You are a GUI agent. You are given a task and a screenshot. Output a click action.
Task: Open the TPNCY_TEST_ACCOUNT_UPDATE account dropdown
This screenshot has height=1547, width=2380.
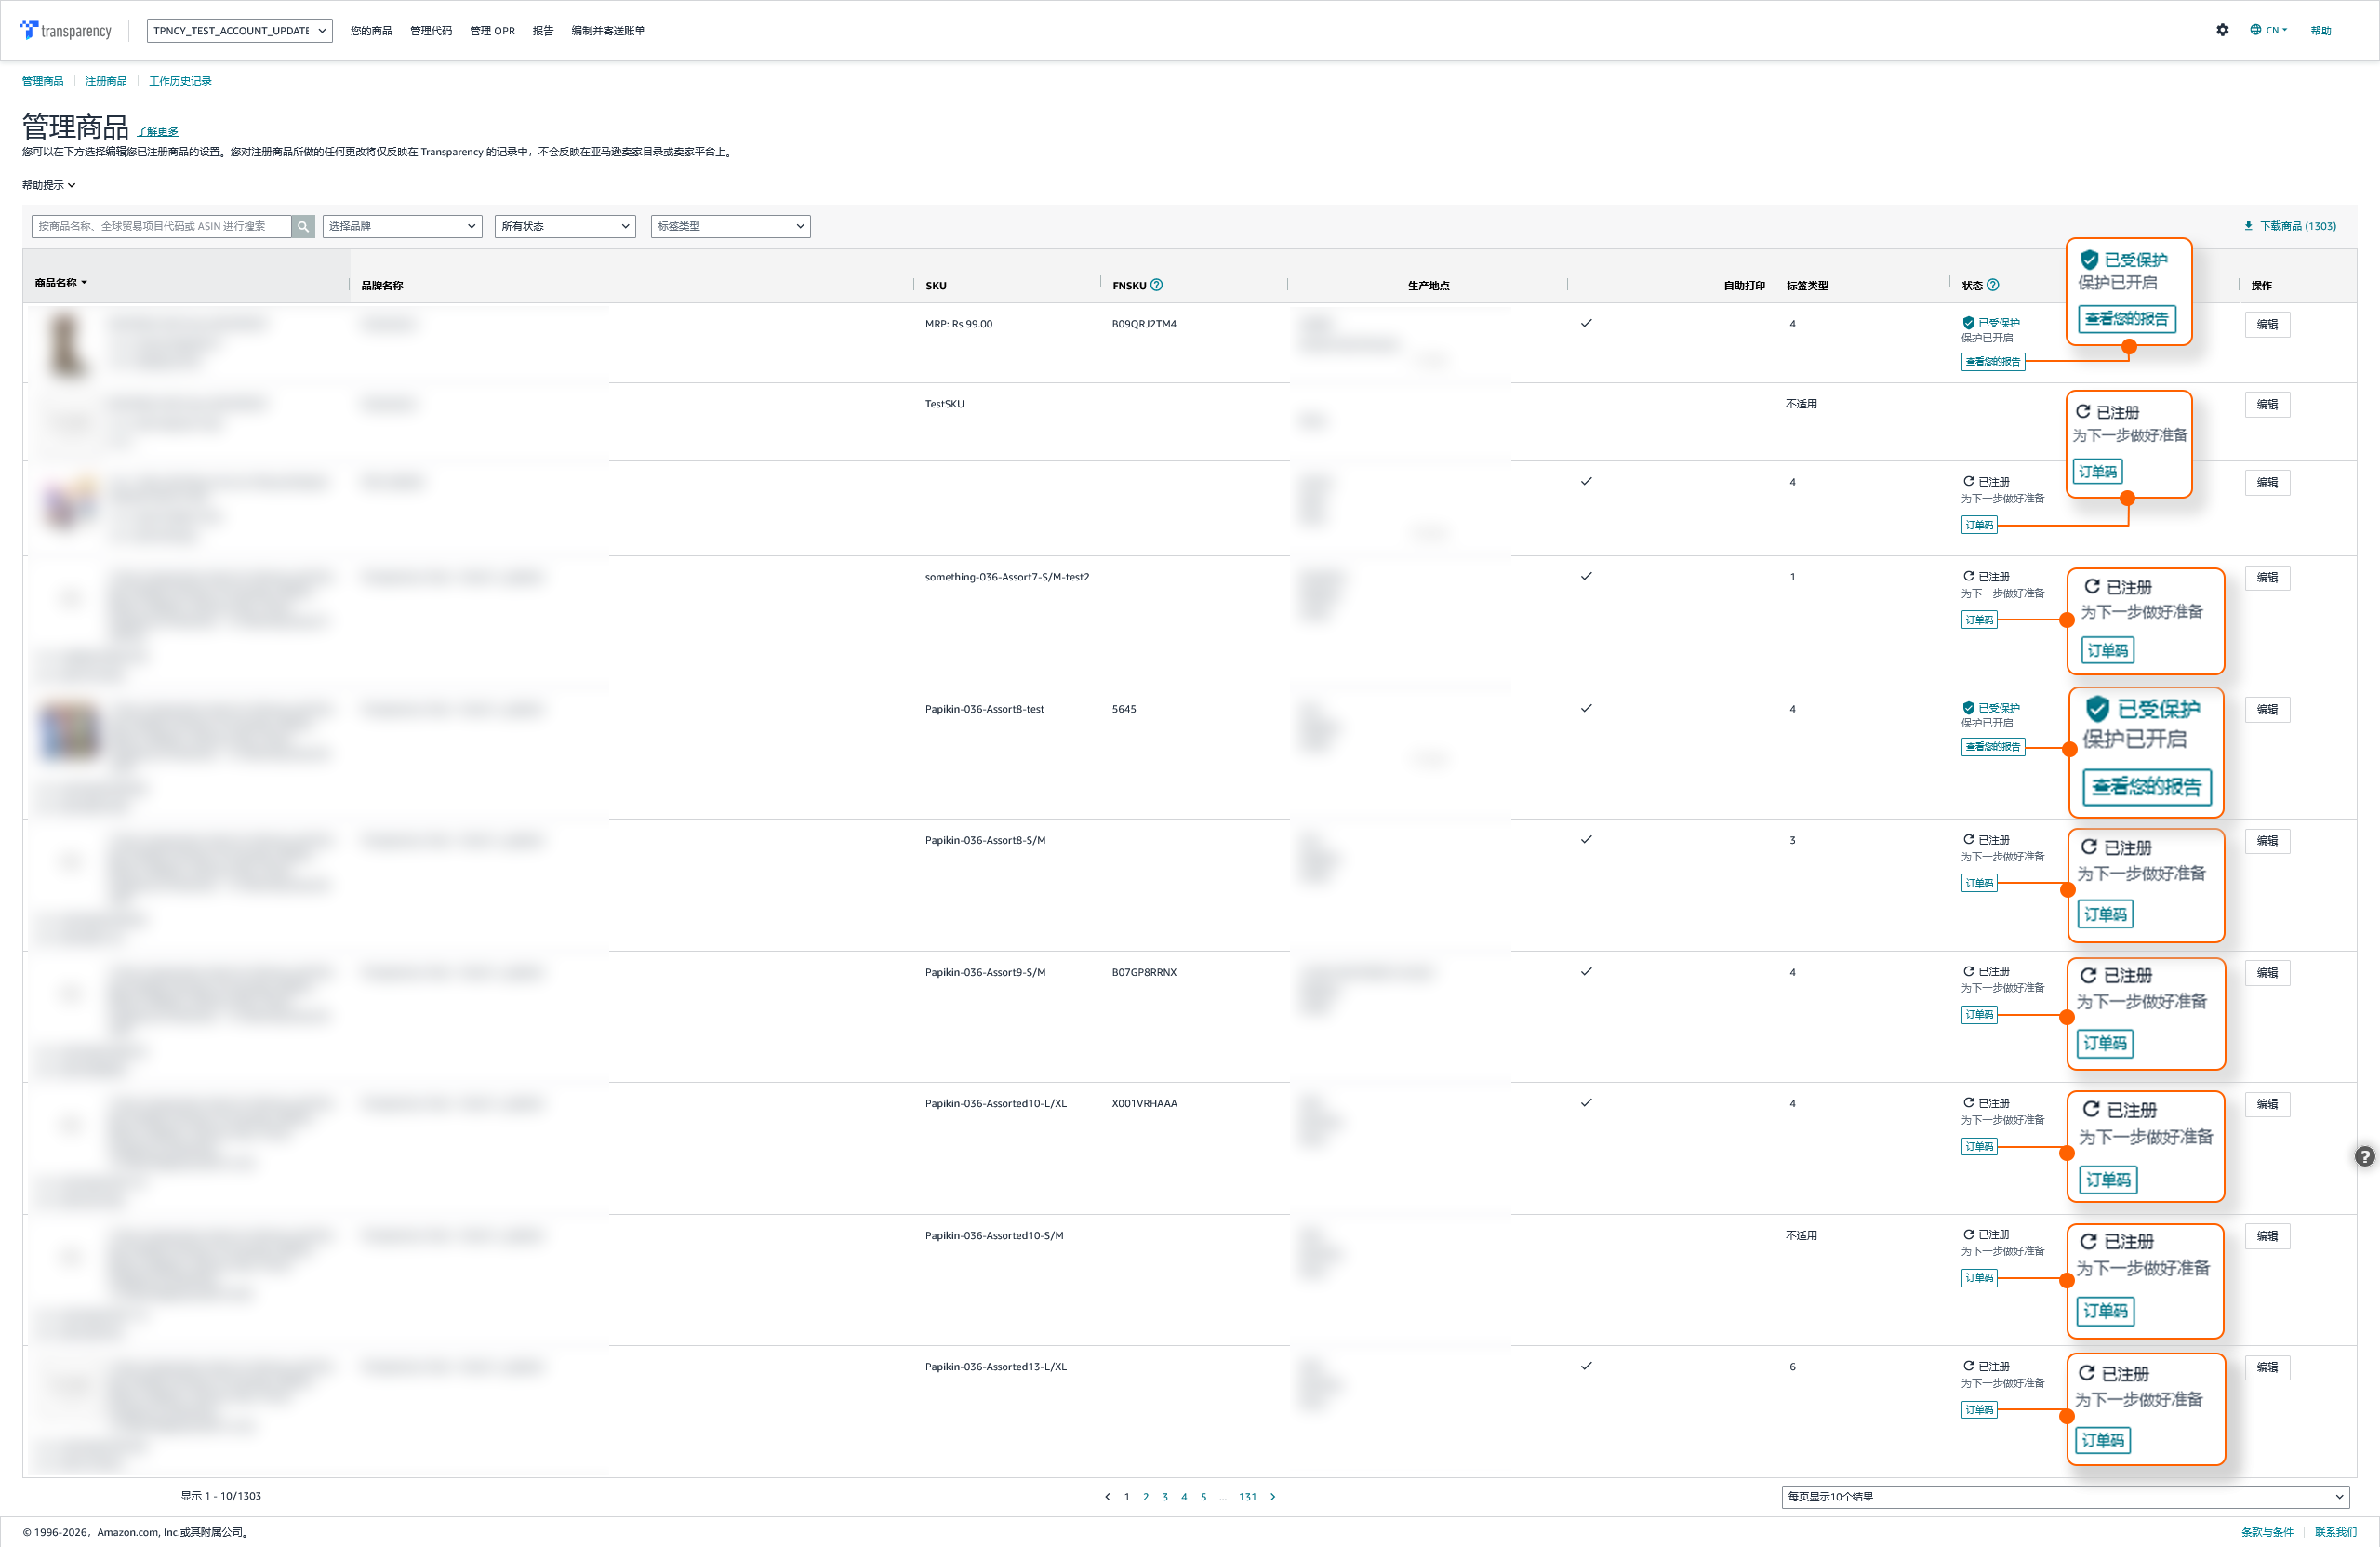coord(239,31)
